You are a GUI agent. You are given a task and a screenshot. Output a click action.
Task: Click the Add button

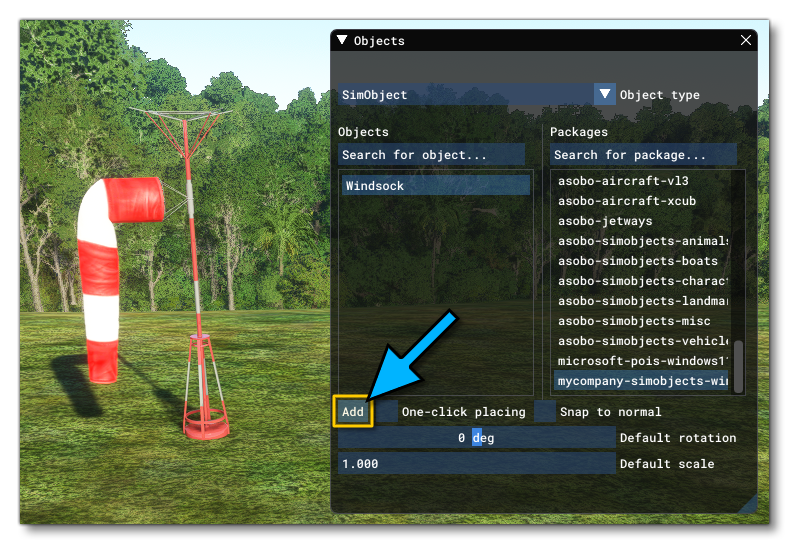point(353,411)
